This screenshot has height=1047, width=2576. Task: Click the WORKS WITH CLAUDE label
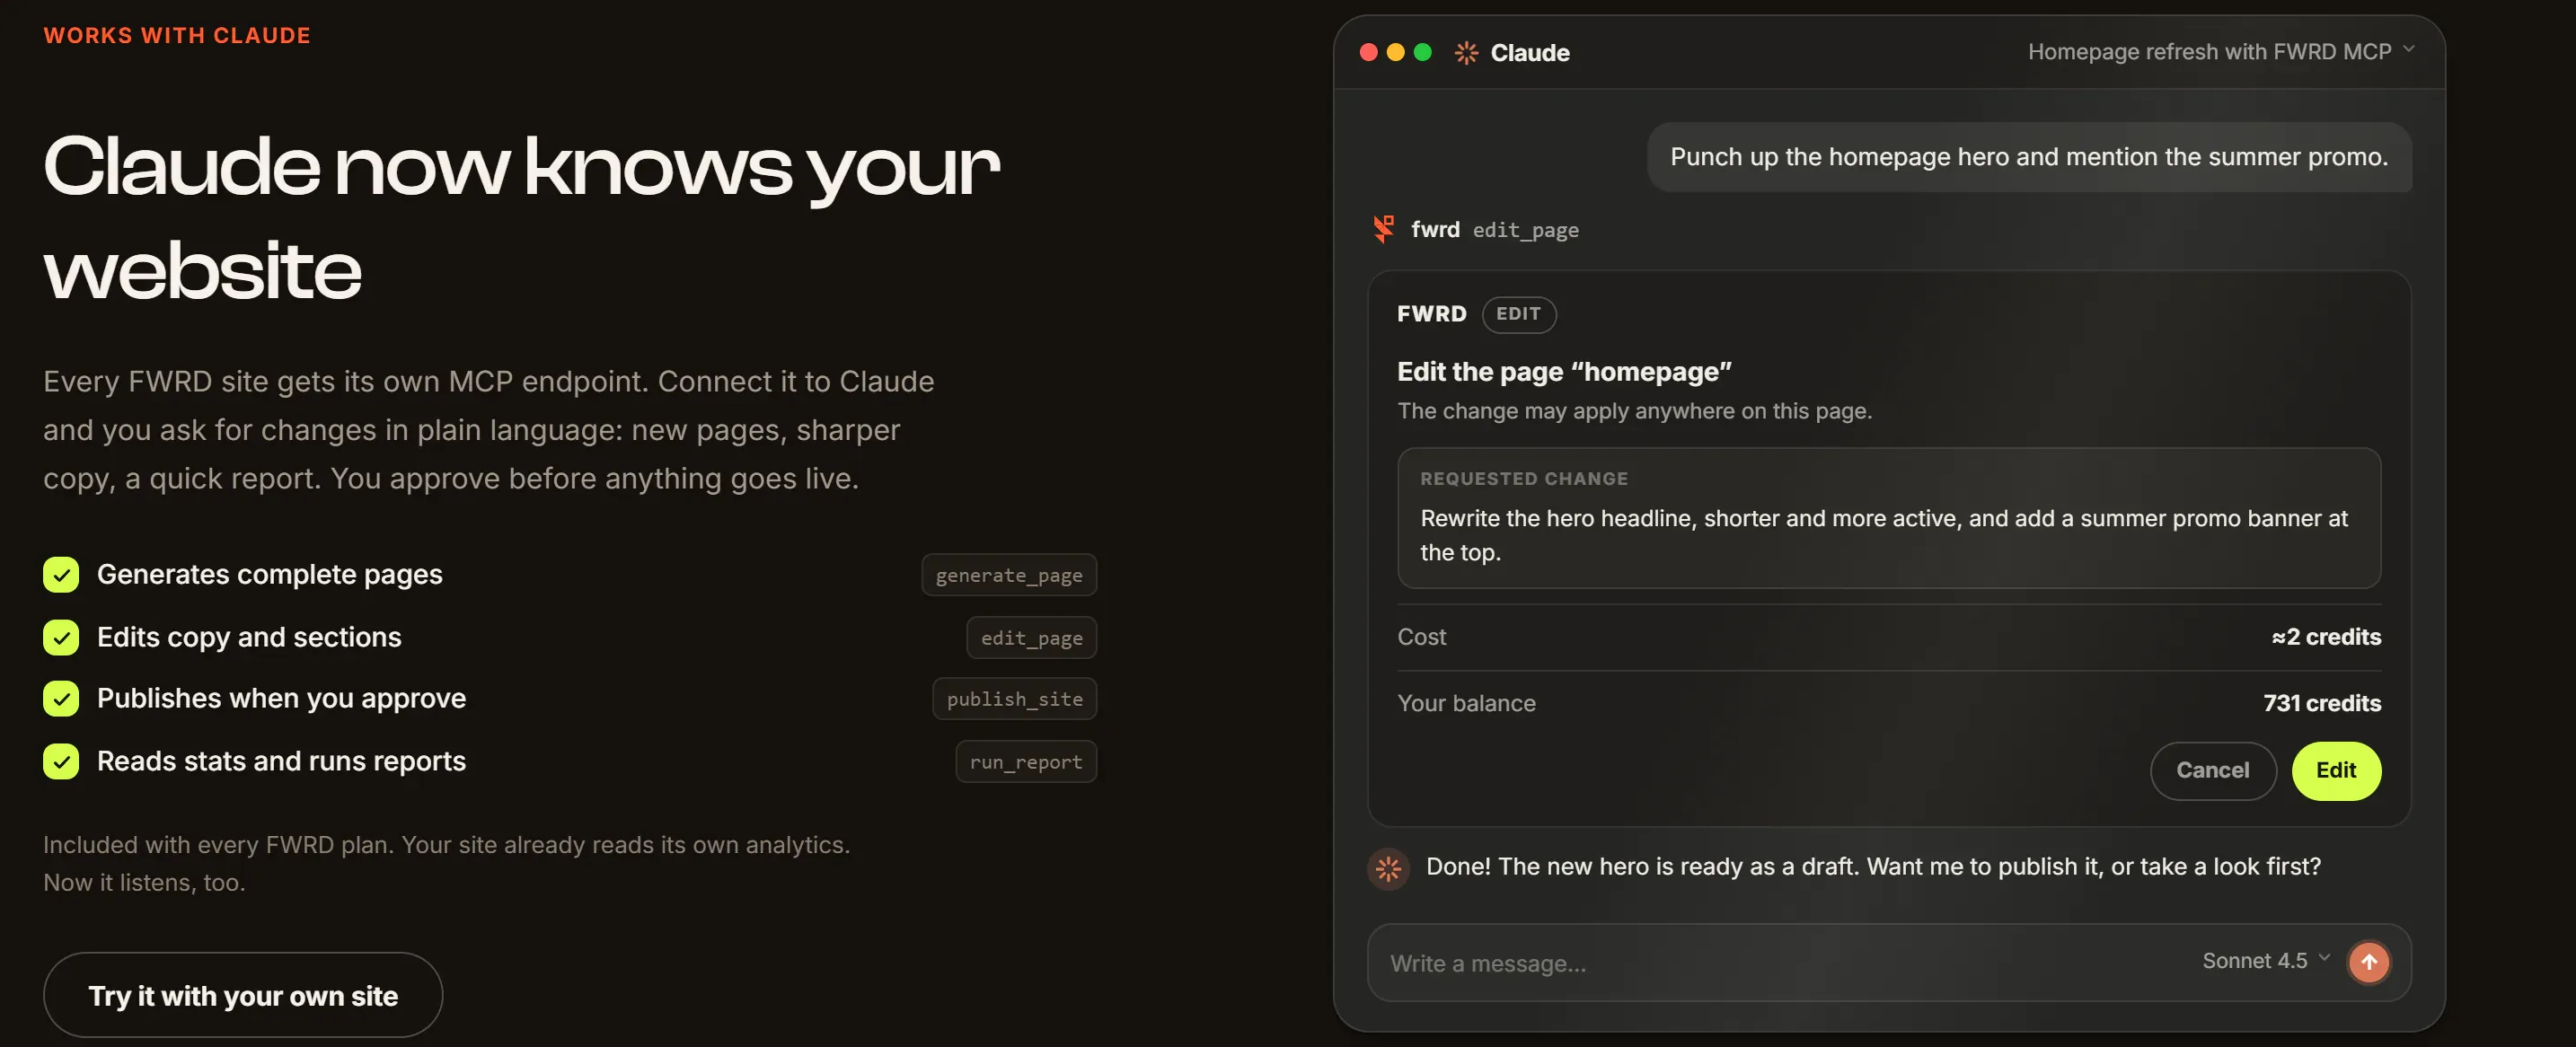point(177,35)
